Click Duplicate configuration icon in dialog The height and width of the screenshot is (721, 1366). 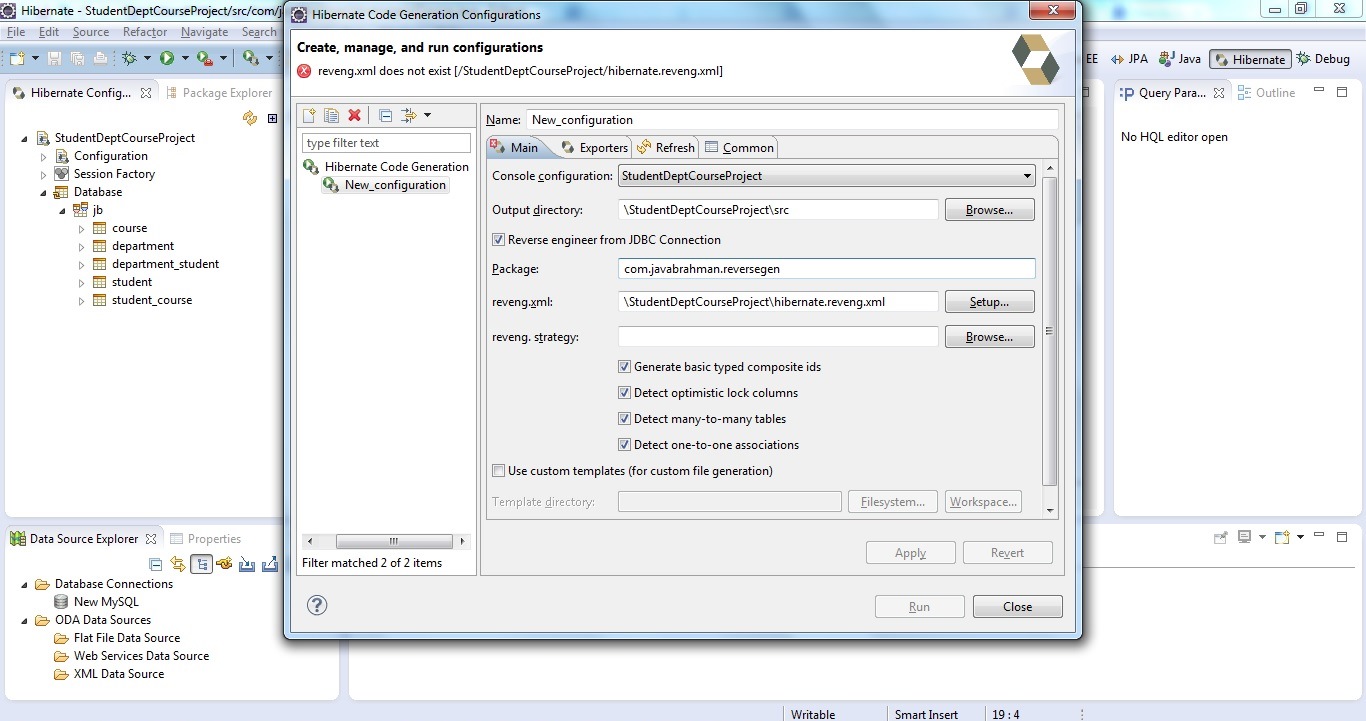tap(332, 115)
